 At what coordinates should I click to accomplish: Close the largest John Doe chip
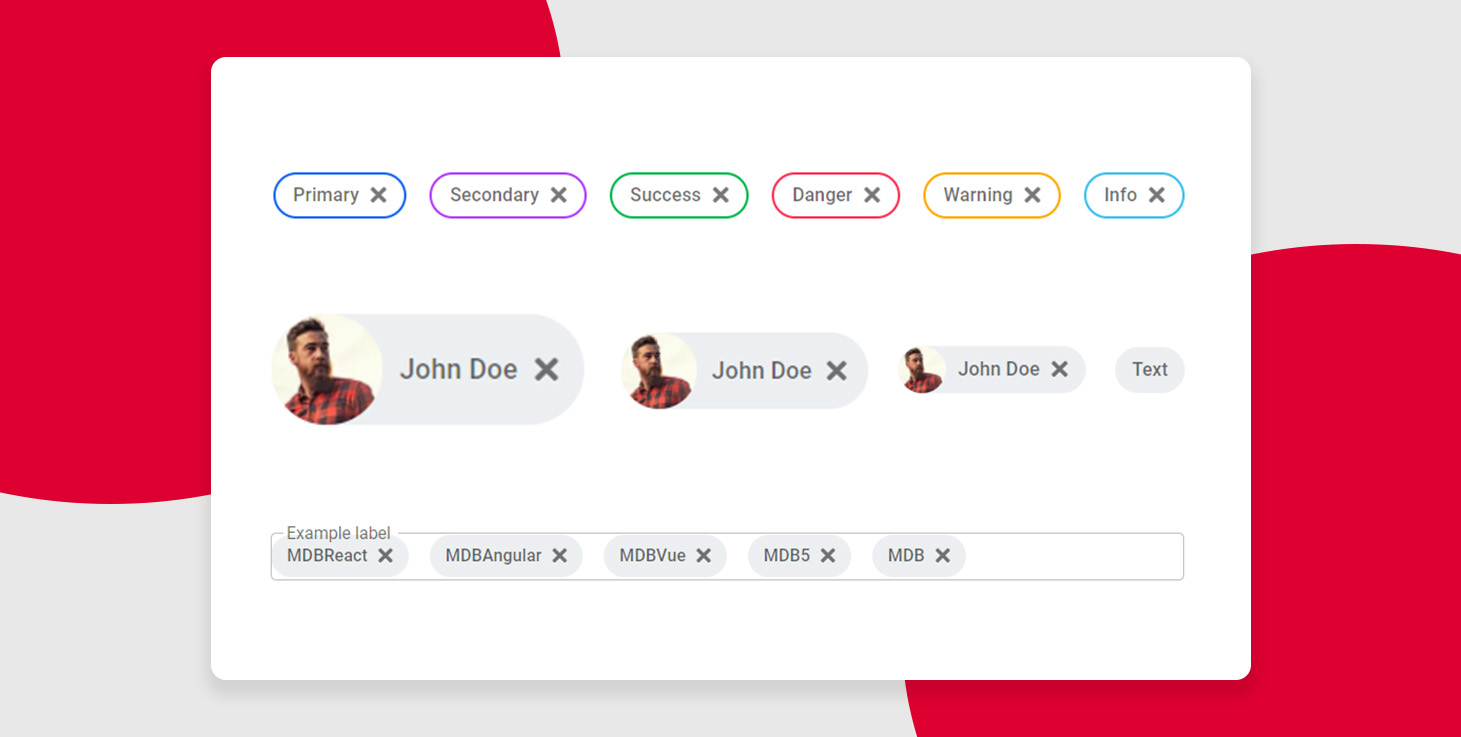click(x=546, y=369)
